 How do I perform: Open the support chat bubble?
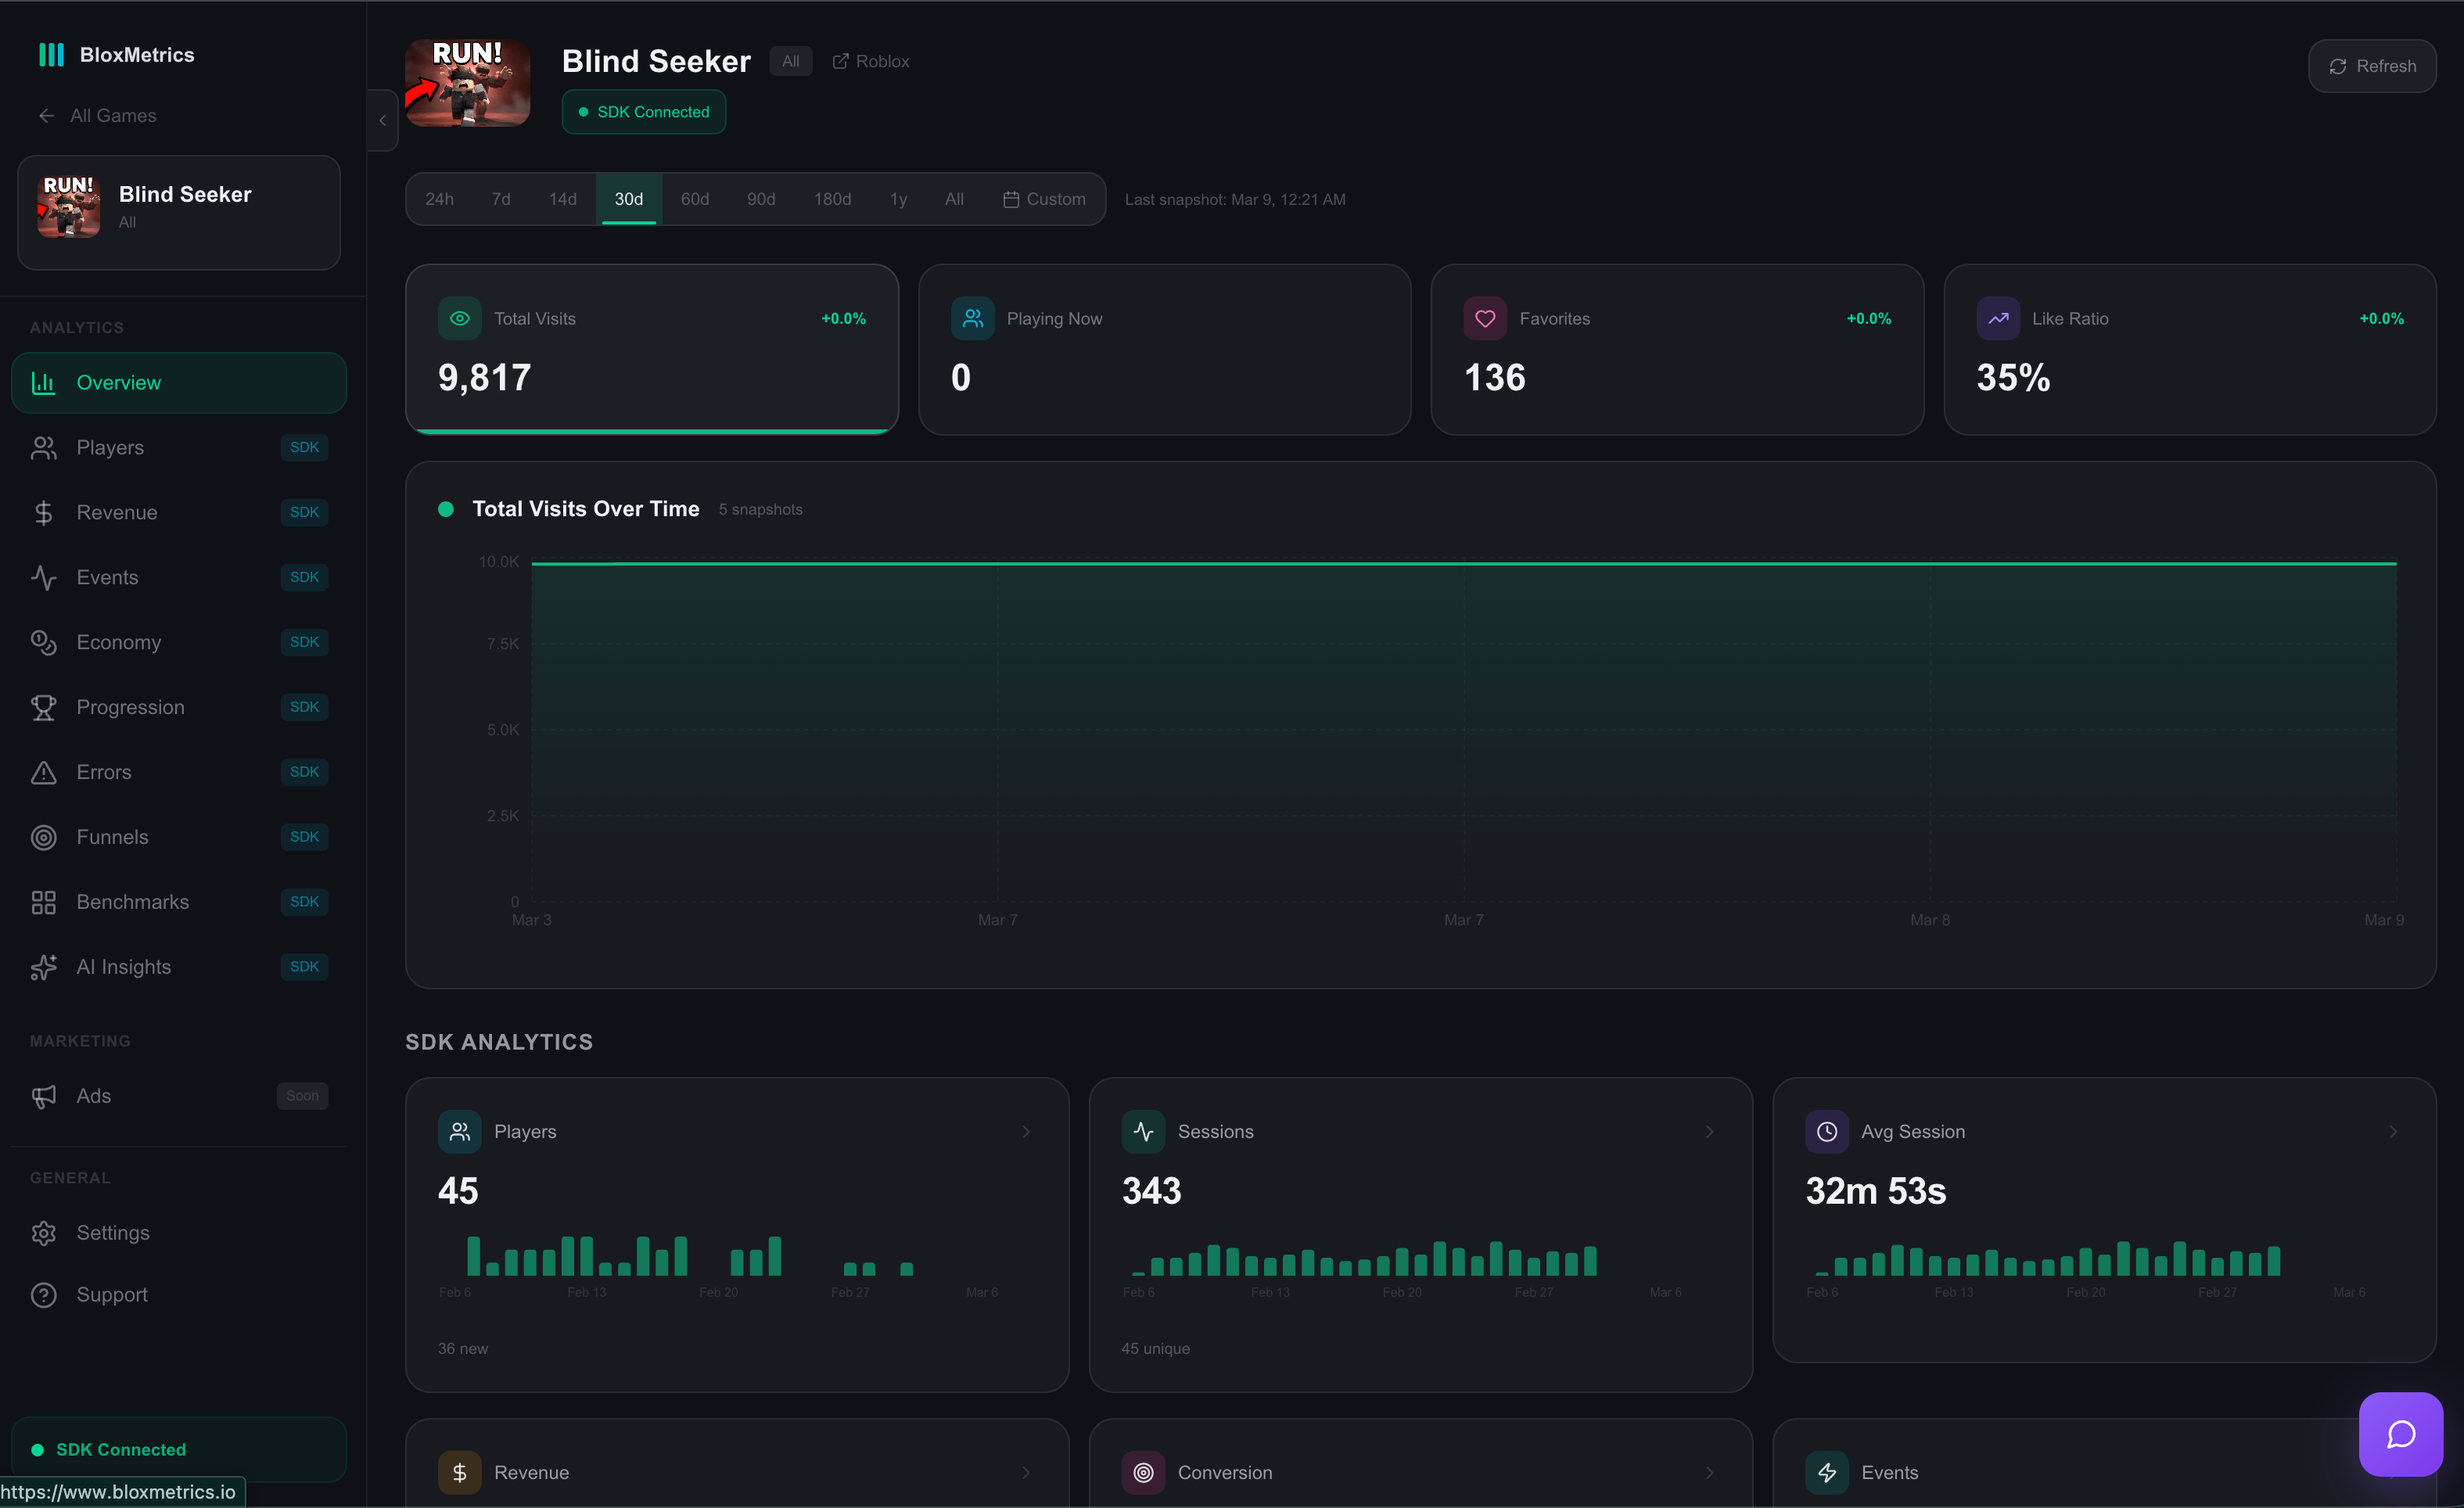(2400, 1434)
